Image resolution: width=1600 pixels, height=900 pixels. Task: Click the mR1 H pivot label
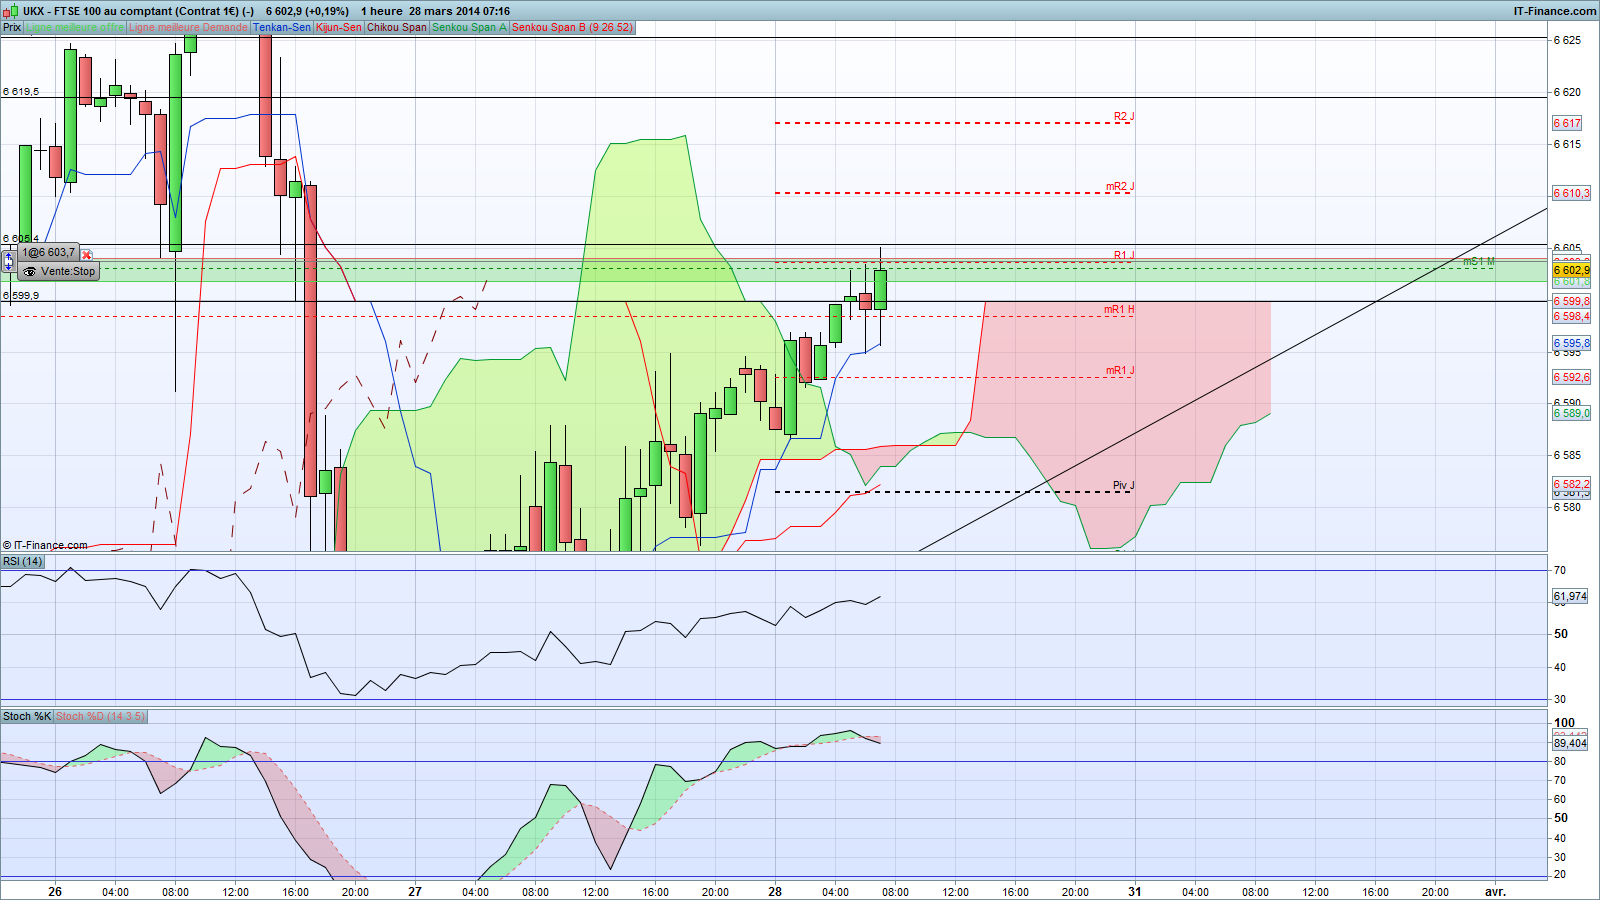1119,310
